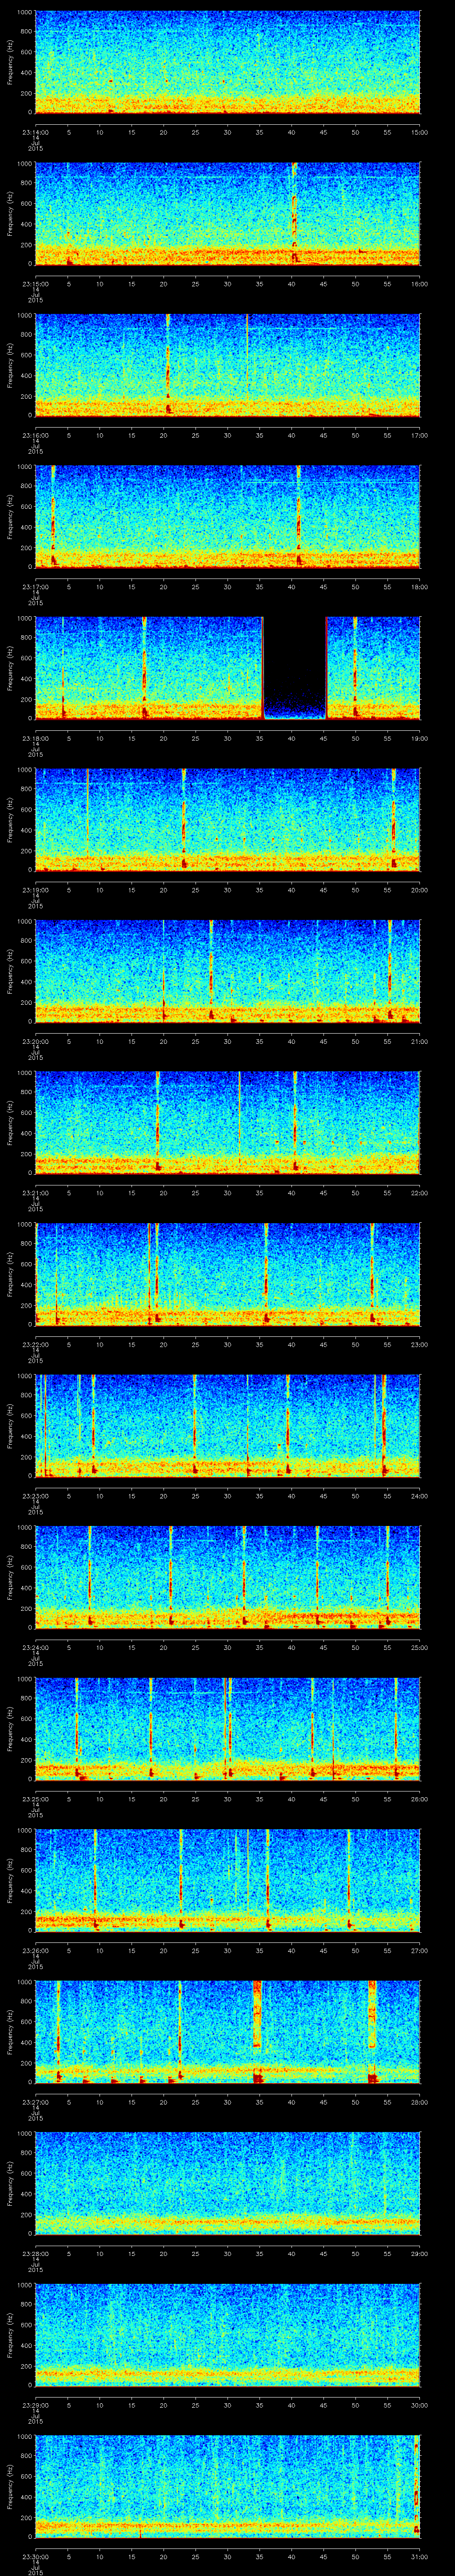Image resolution: width=455 pixels, height=2576 pixels.
Task: Click vertical burst near 41 s in 23:17:00 spectrogram
Action: click(298, 516)
